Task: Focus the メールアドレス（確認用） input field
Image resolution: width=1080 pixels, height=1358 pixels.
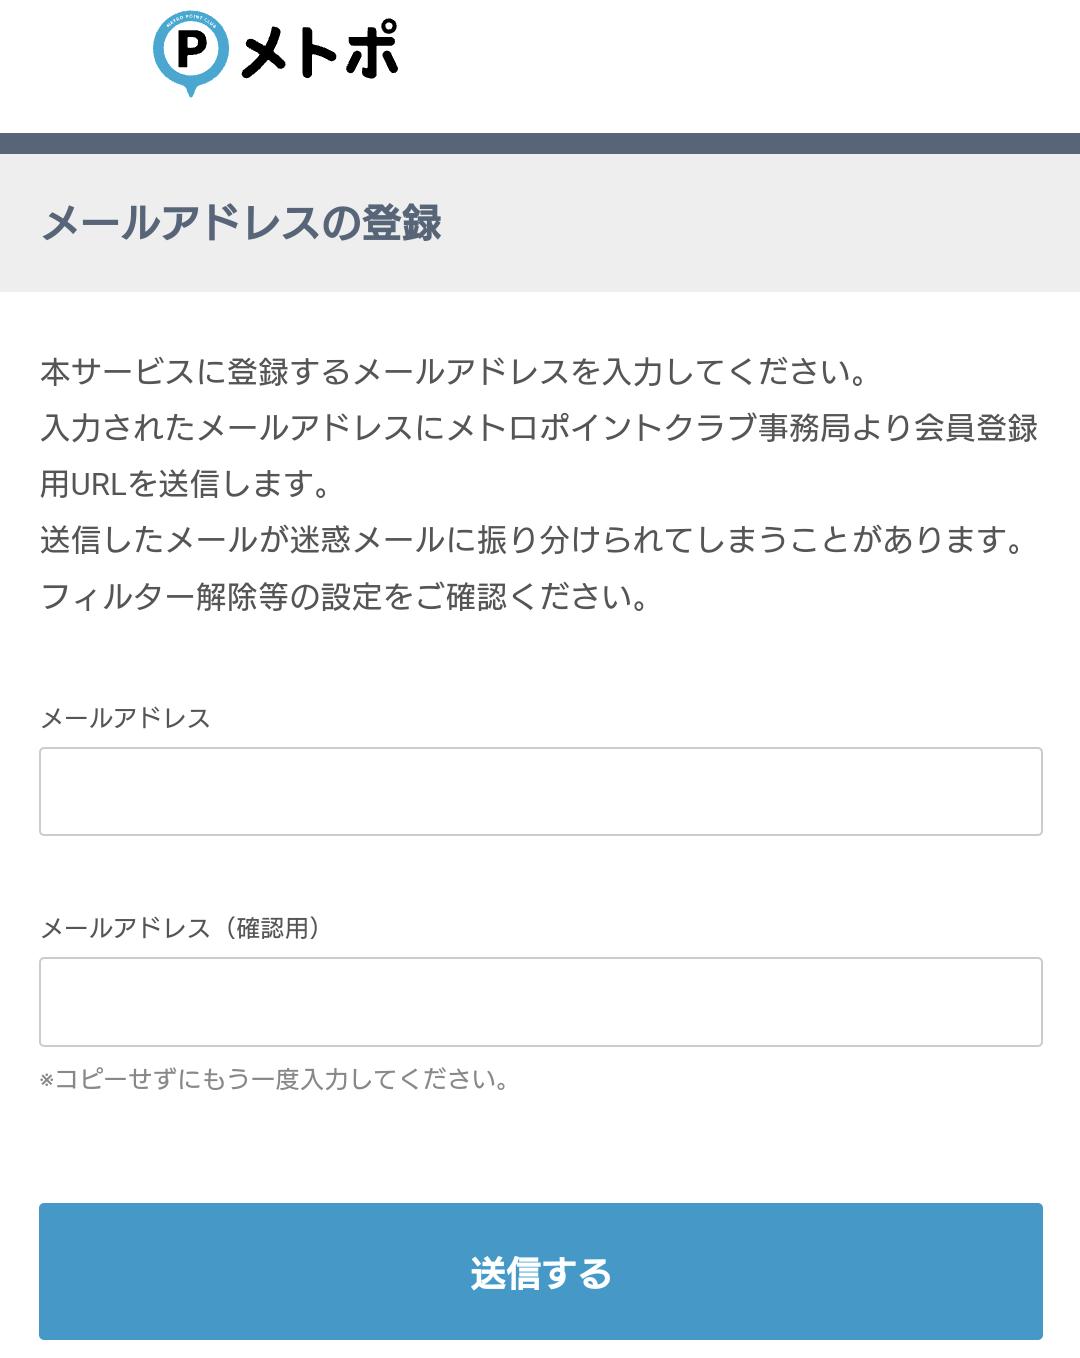Action: tap(540, 1001)
